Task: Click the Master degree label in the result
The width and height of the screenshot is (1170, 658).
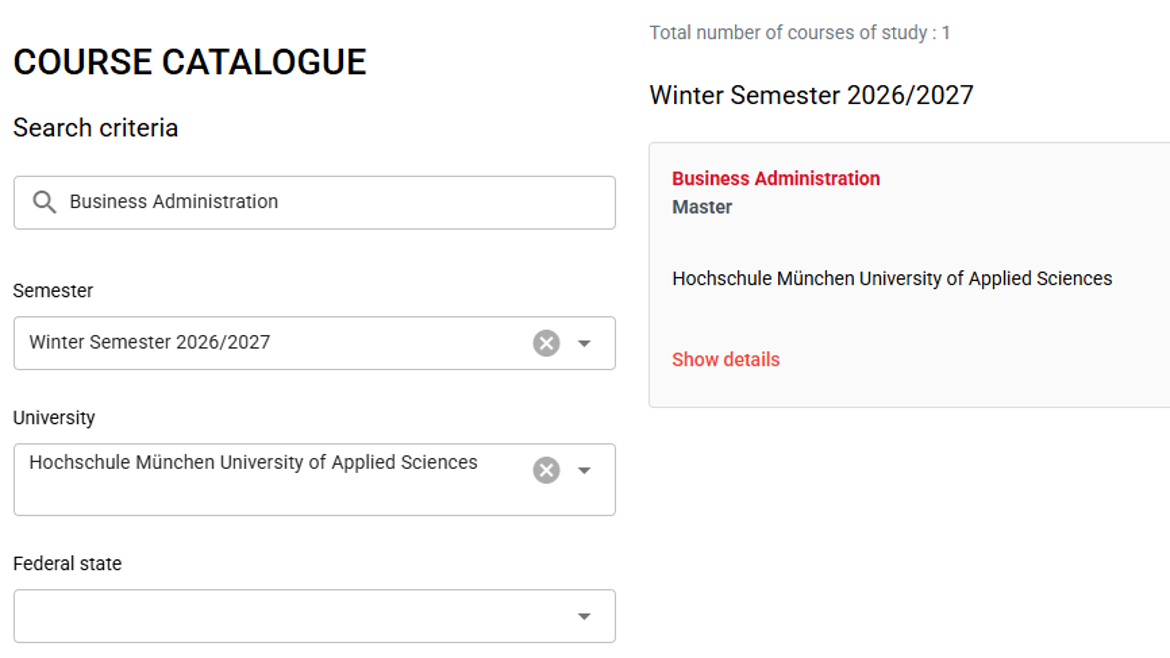Action: (703, 207)
